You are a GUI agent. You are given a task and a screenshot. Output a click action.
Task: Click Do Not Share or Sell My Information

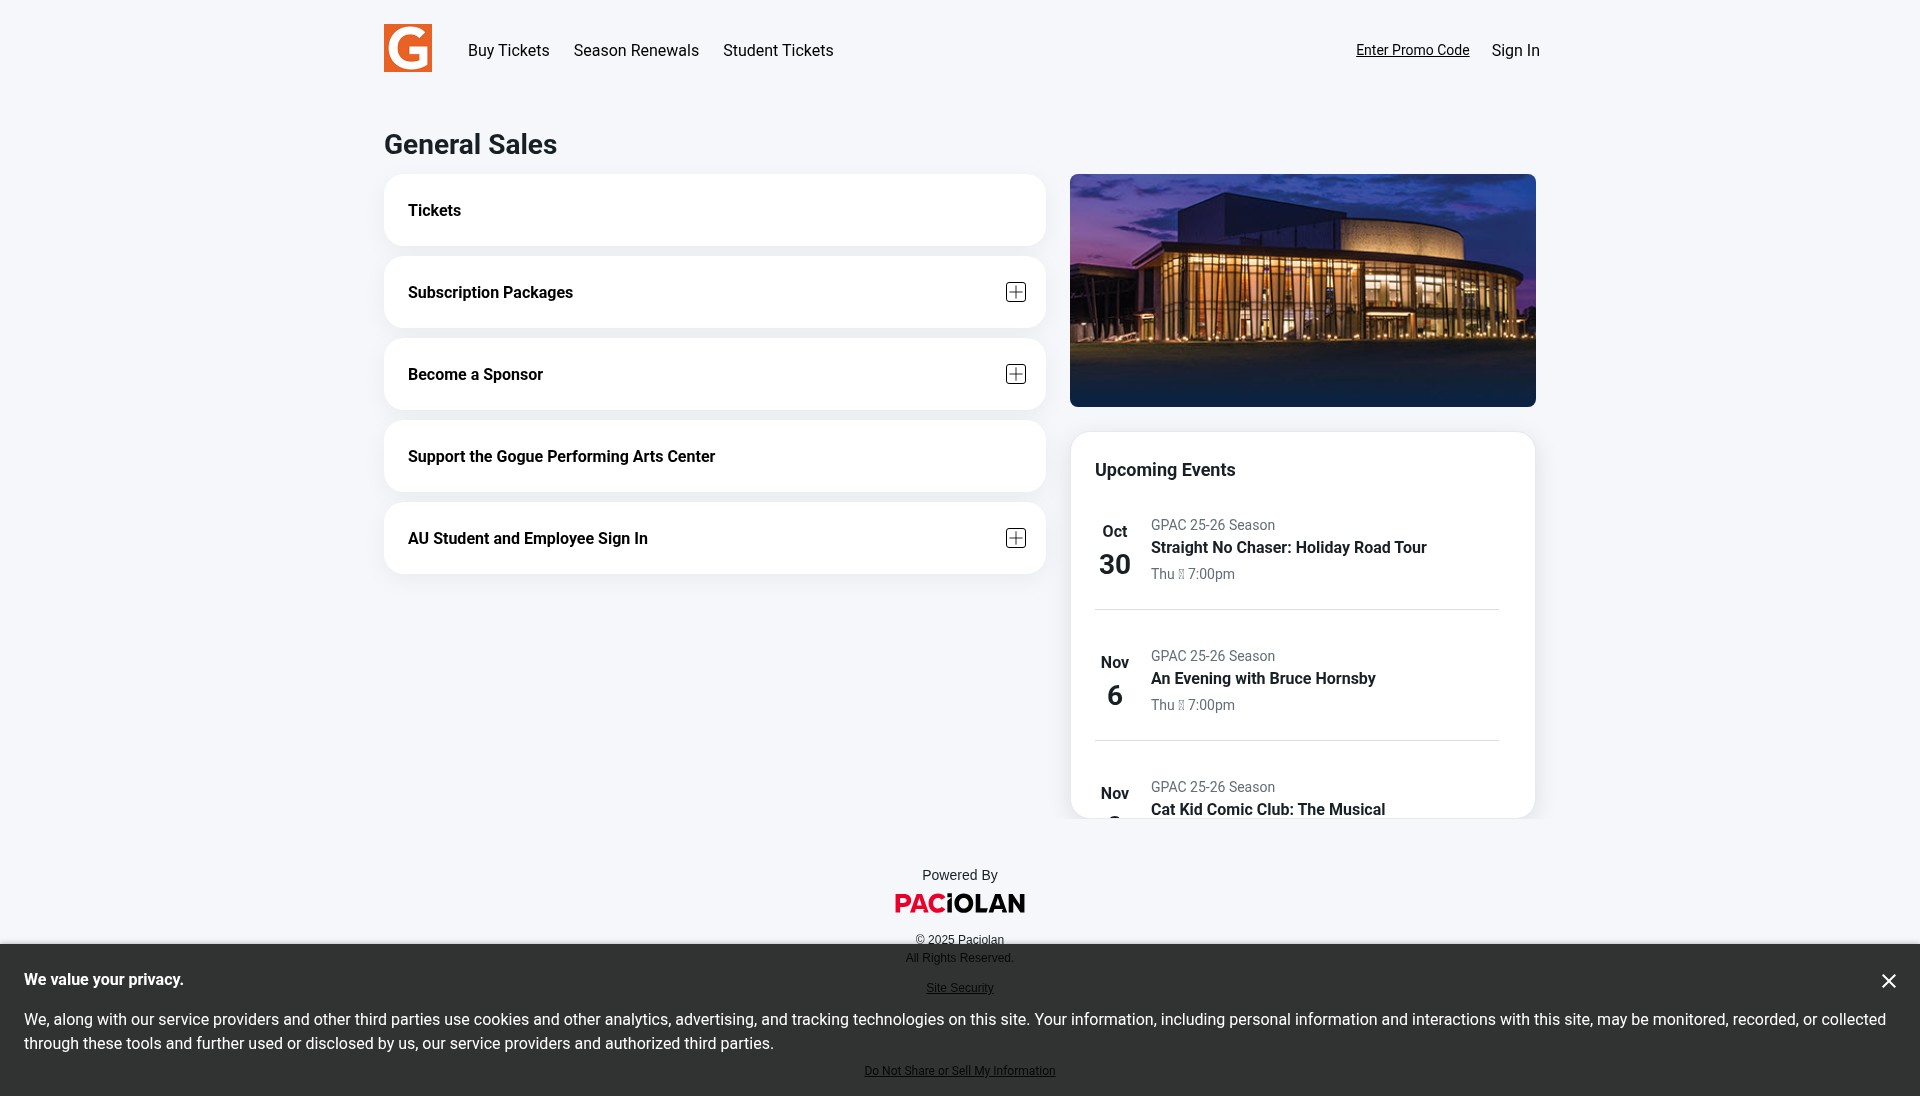coord(960,1071)
